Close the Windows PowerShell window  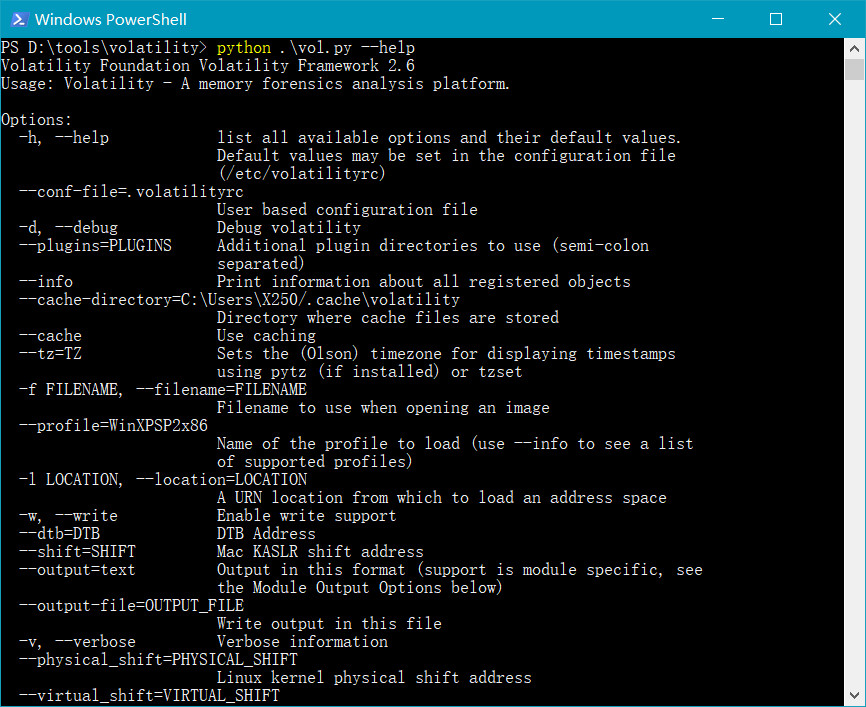click(x=835, y=19)
